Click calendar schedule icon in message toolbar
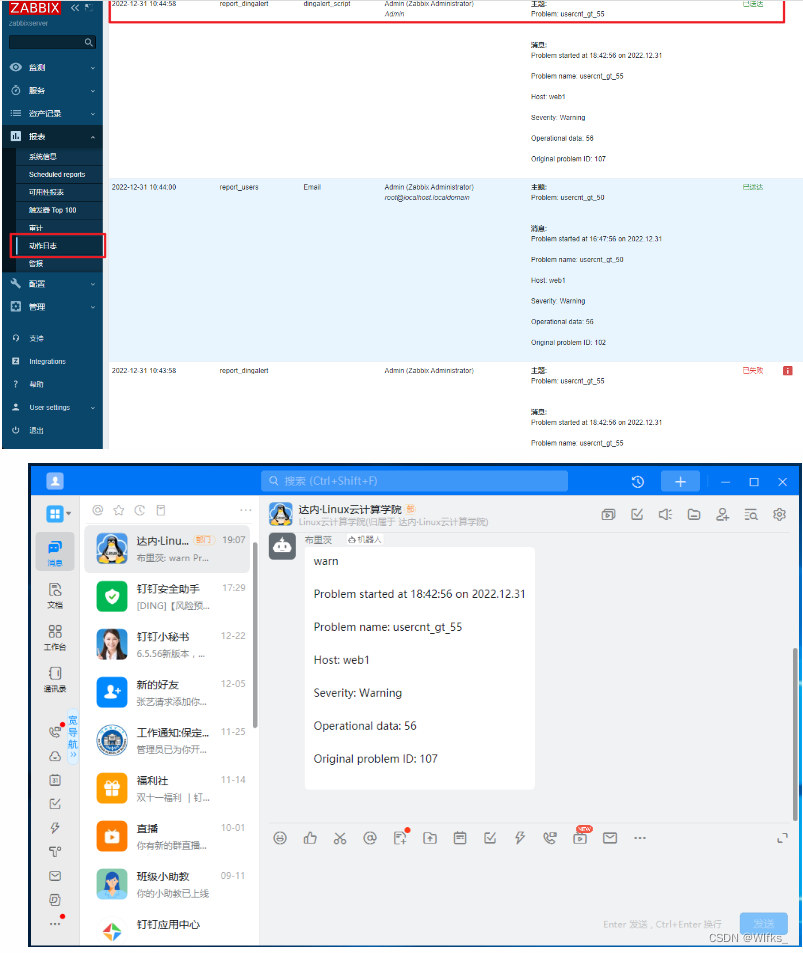Screen dimensions: 803x953 pyautogui.click(x=460, y=838)
